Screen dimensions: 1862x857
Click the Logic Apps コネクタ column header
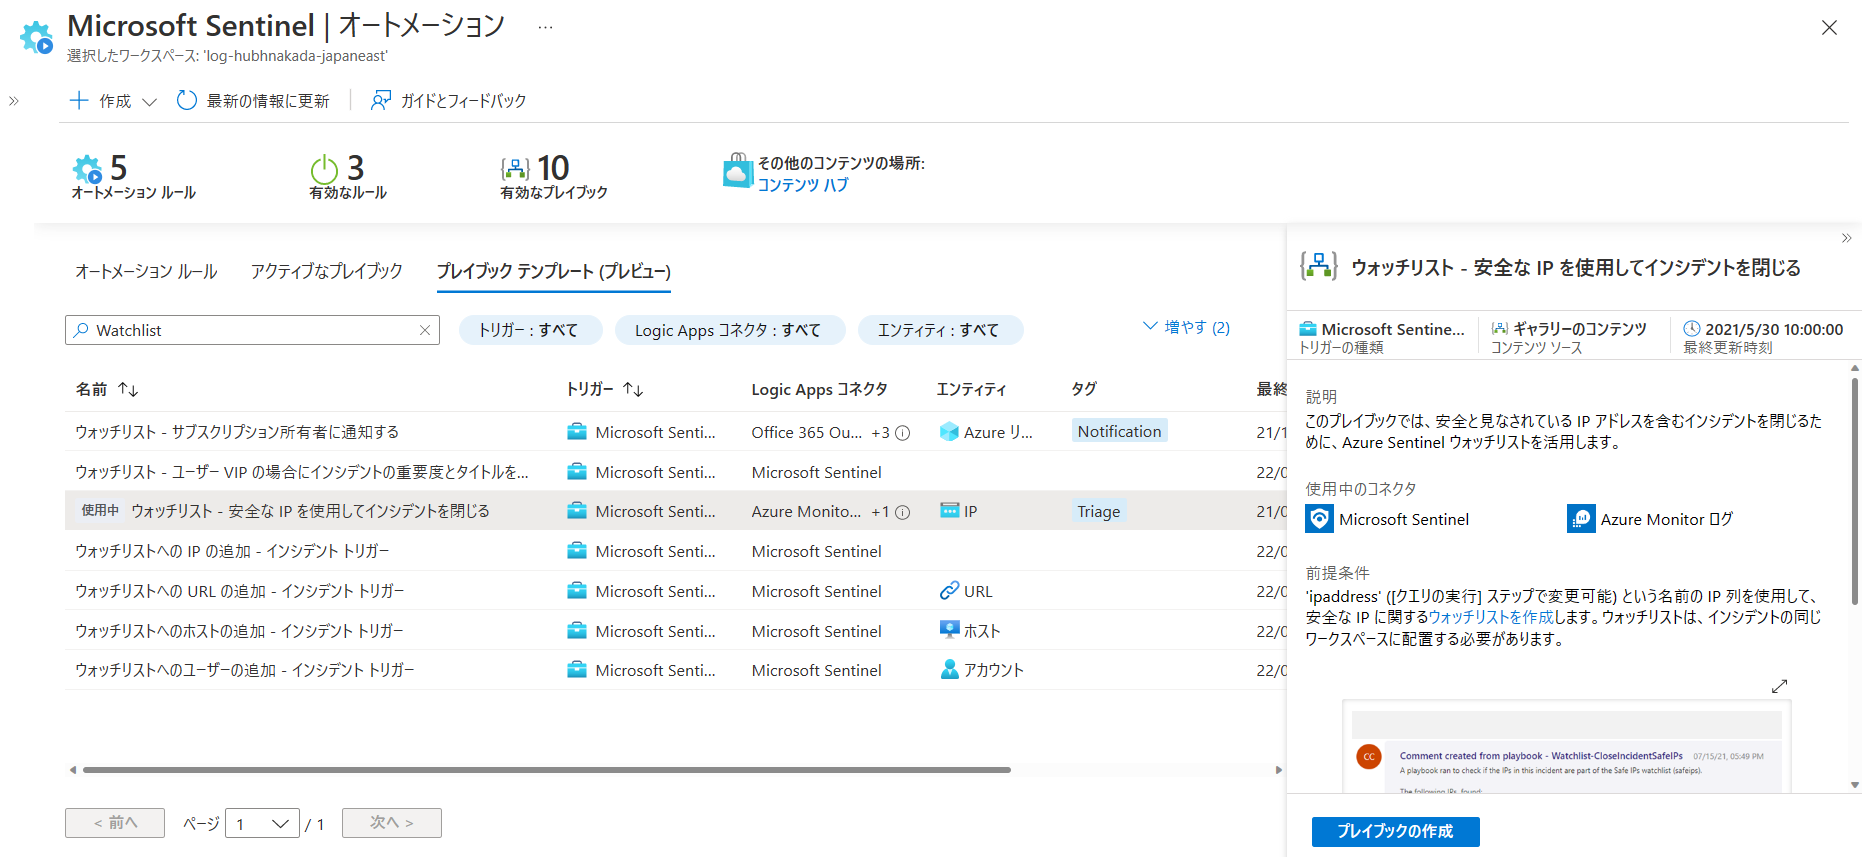pyautogui.click(x=820, y=389)
